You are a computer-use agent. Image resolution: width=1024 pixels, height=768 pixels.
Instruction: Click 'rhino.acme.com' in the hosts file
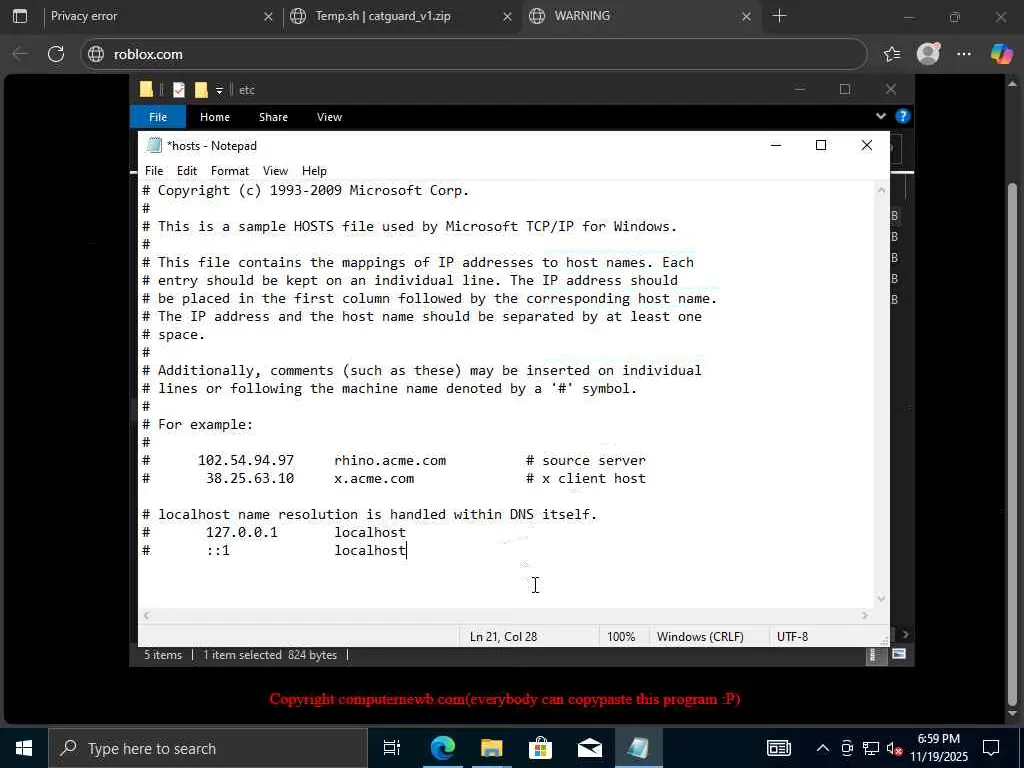[390, 460]
